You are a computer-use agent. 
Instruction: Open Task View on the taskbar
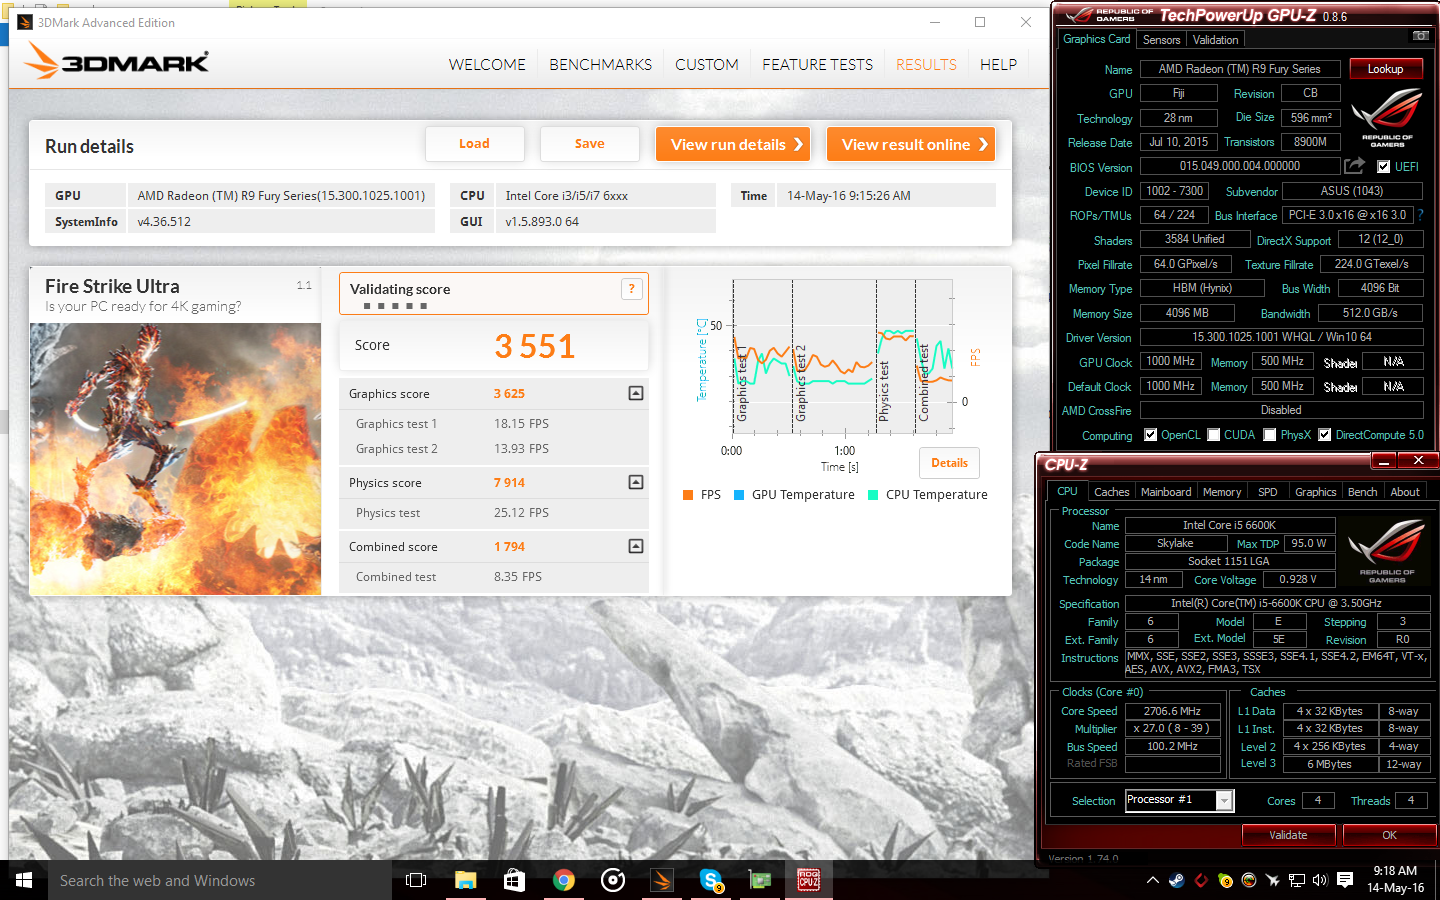(416, 880)
